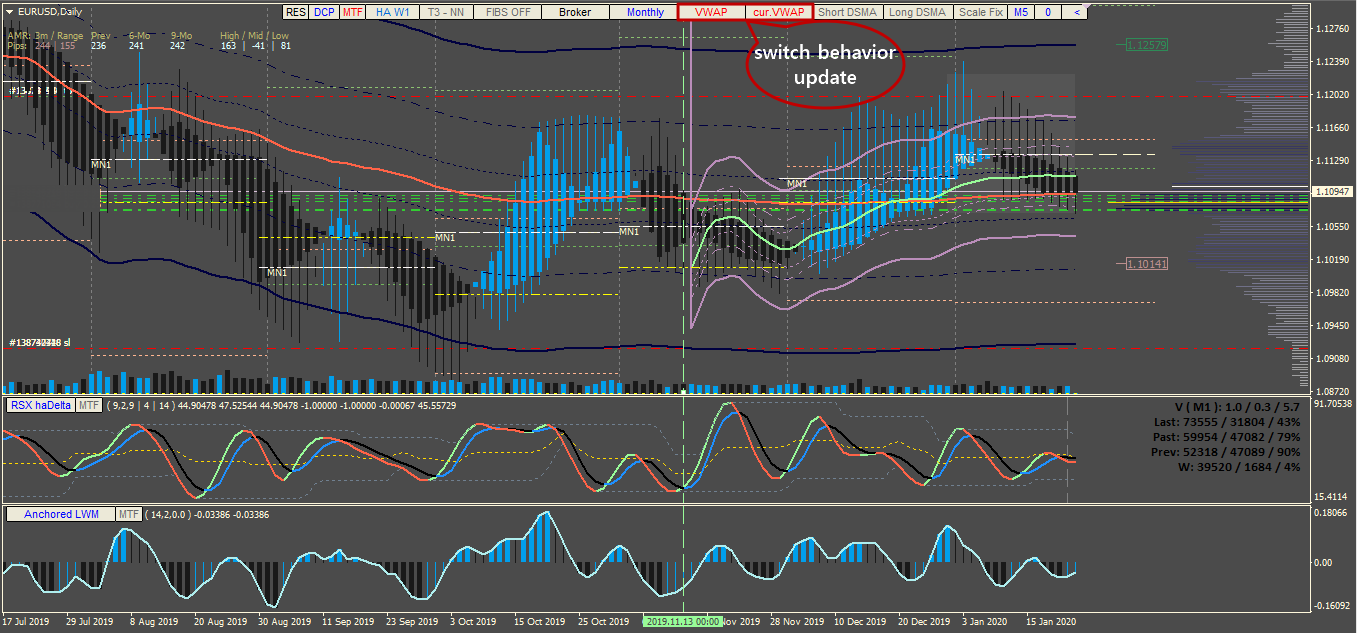Click the 1.10947 current price tag
1358x633 pixels.
pyautogui.click(x=1334, y=190)
